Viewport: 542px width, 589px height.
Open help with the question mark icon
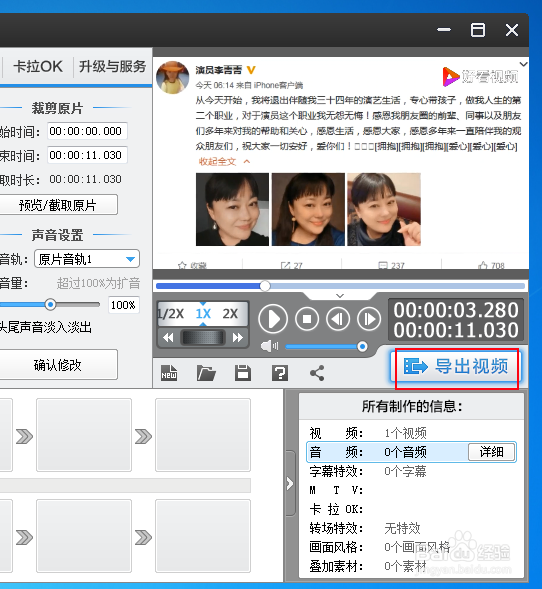(x=280, y=373)
